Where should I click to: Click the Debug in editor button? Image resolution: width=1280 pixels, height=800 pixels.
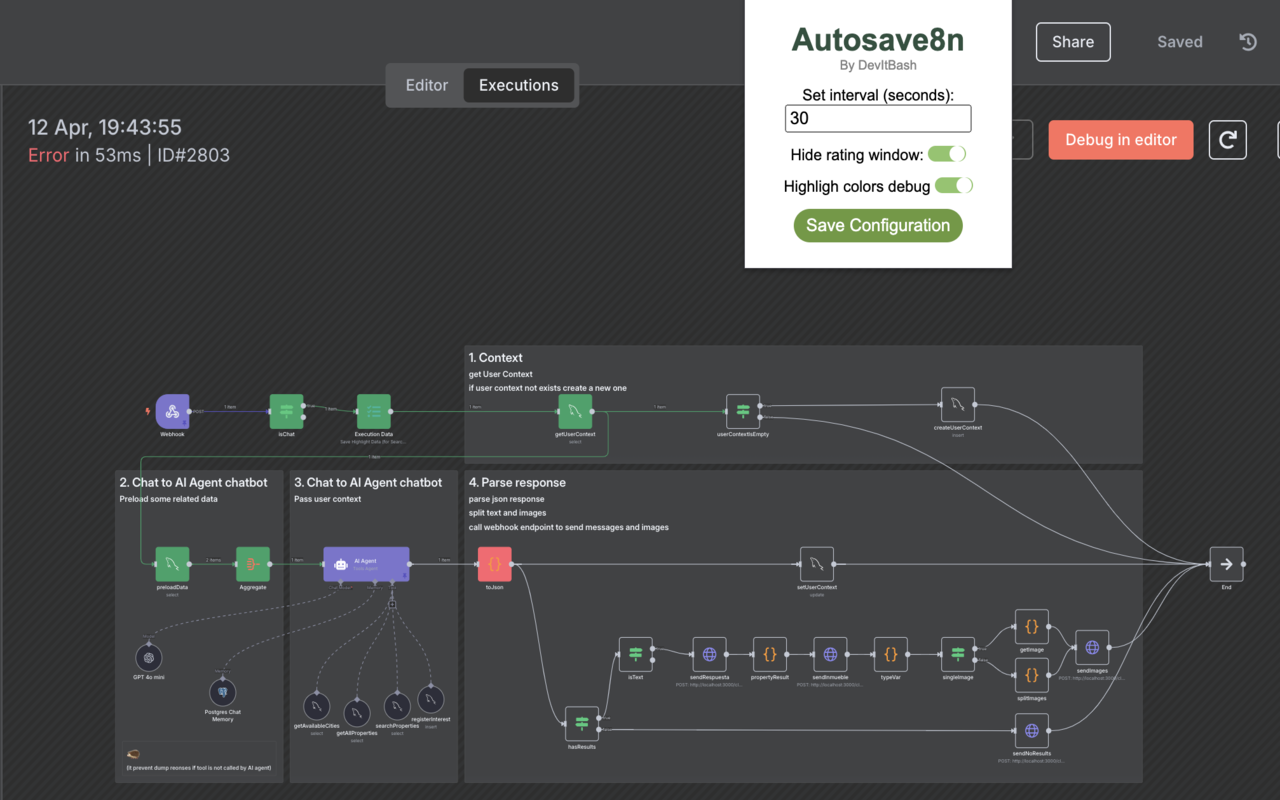tap(1120, 140)
